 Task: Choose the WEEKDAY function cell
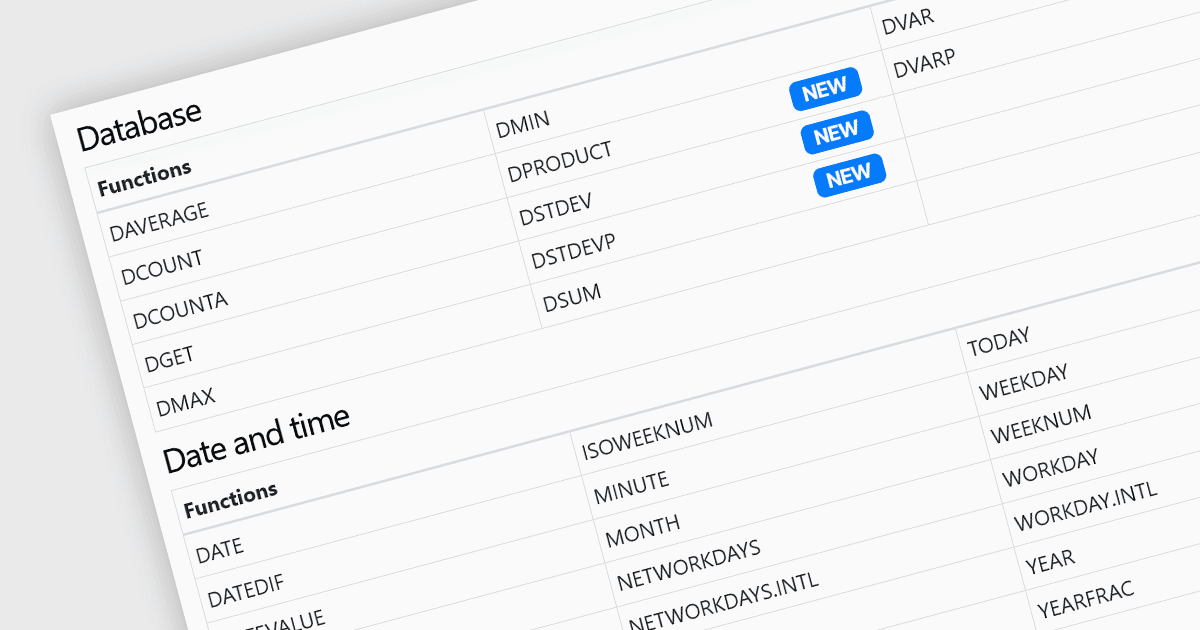1023,383
